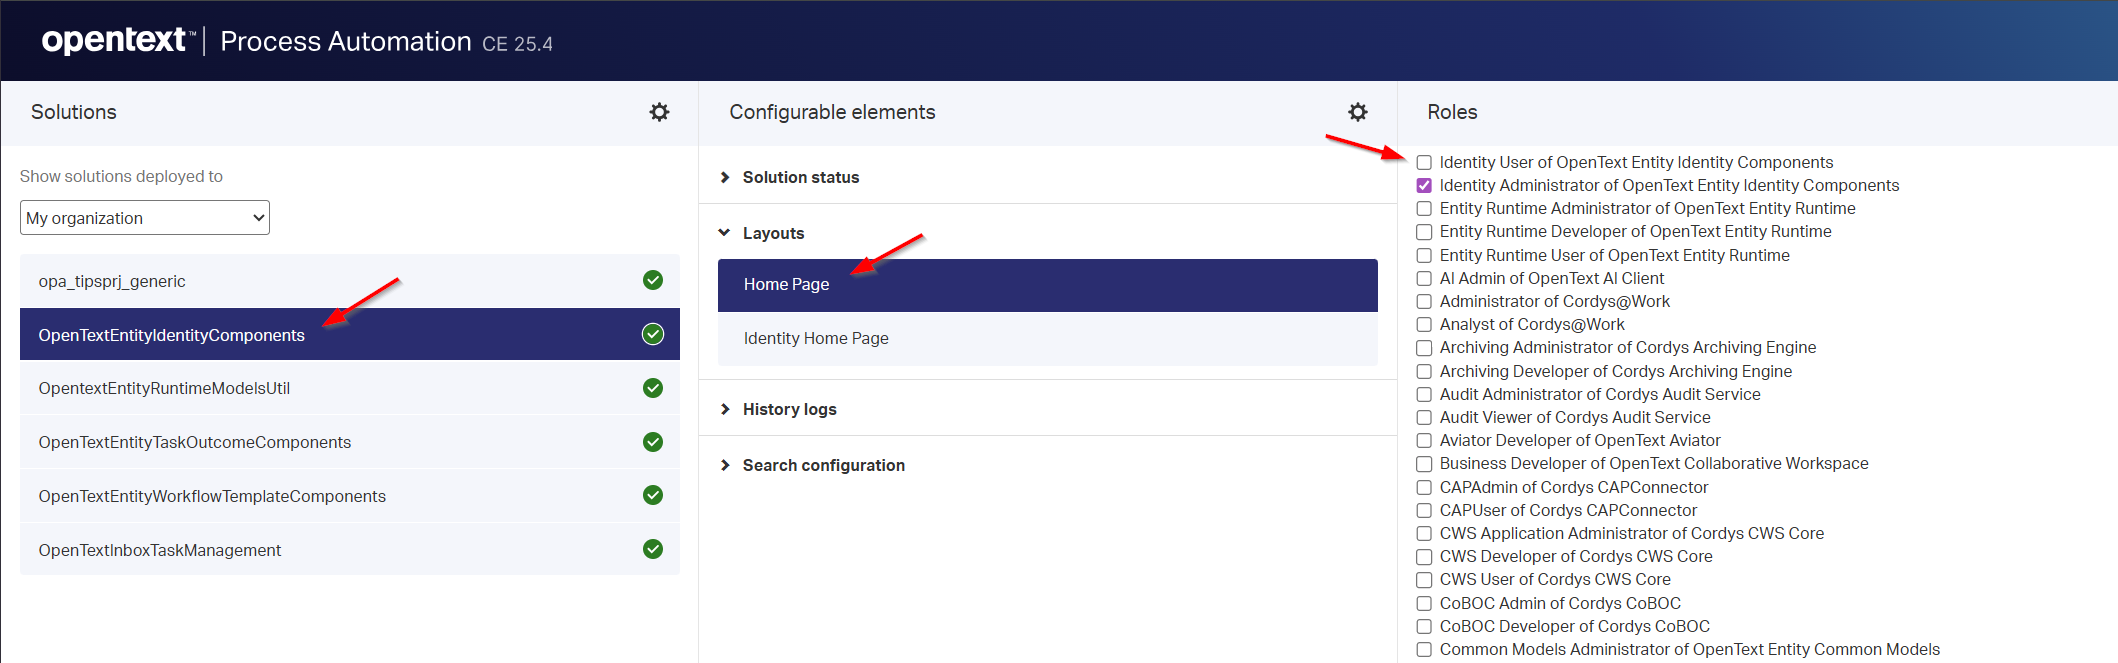The image size is (2118, 663).
Task: Click green status checkmark for opa_tipsprj_generic
Action: coord(653,280)
